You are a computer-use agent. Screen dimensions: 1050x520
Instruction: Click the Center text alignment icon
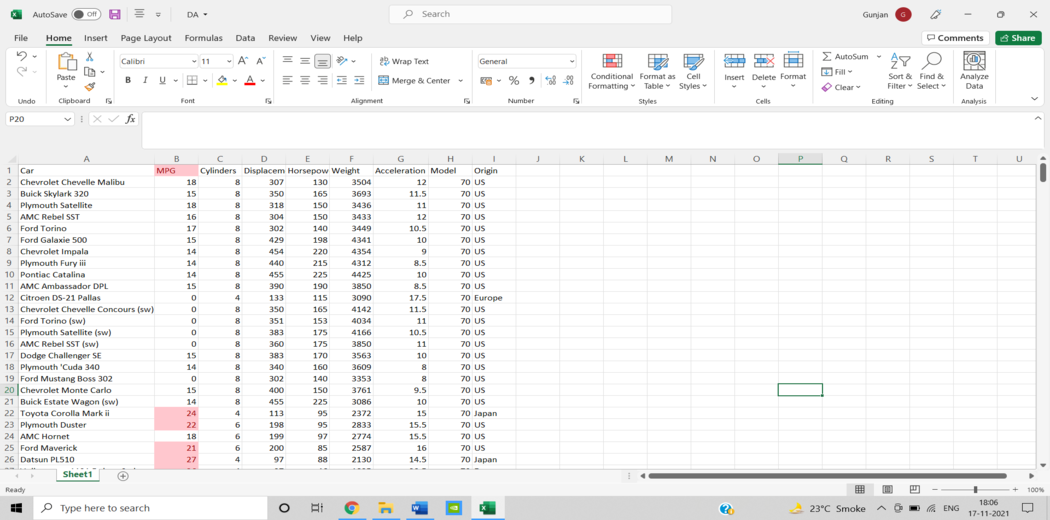(x=305, y=80)
